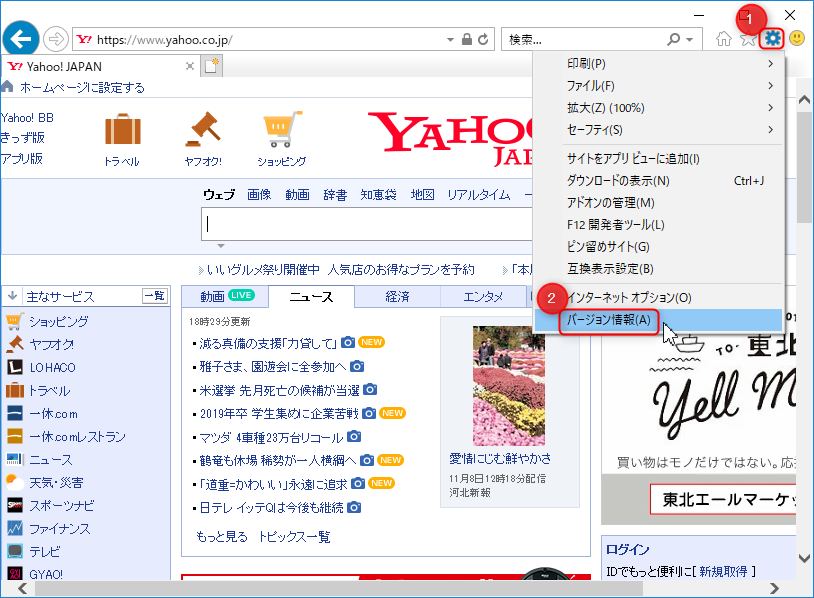Click in the browser 検索 search field
Viewport: 814px width, 598px height.
pyautogui.click(x=584, y=39)
